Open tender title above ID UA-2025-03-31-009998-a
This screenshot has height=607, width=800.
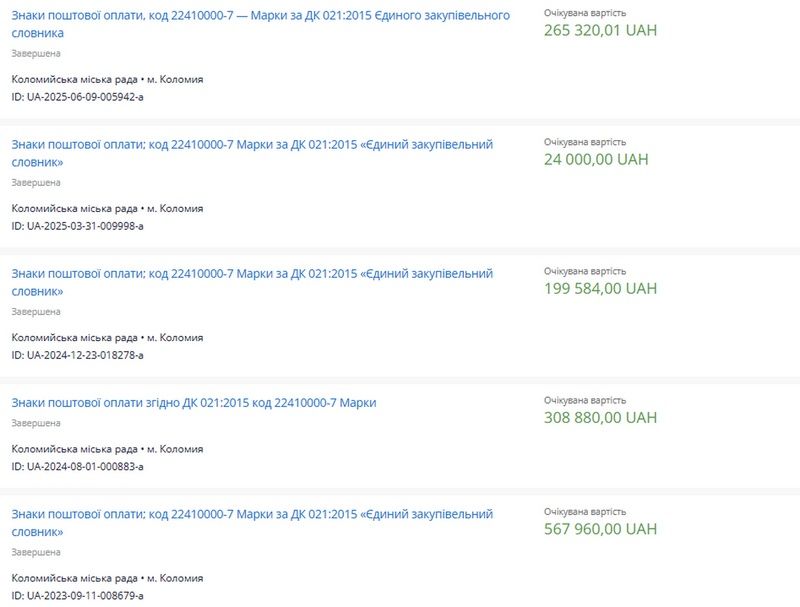coord(252,145)
